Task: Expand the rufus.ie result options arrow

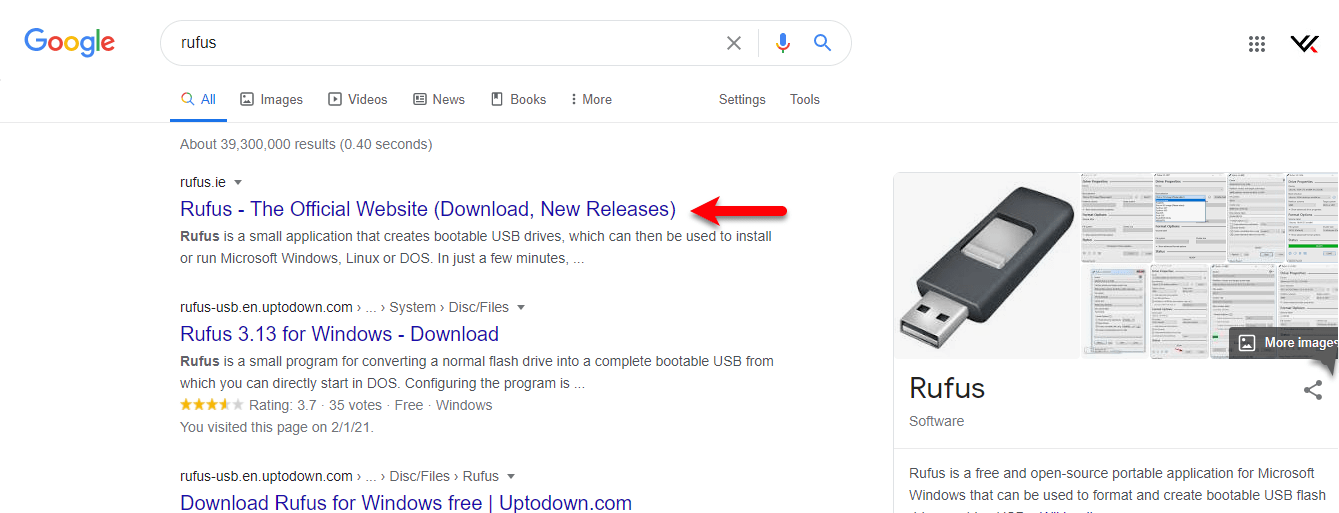Action: pyautogui.click(x=238, y=182)
